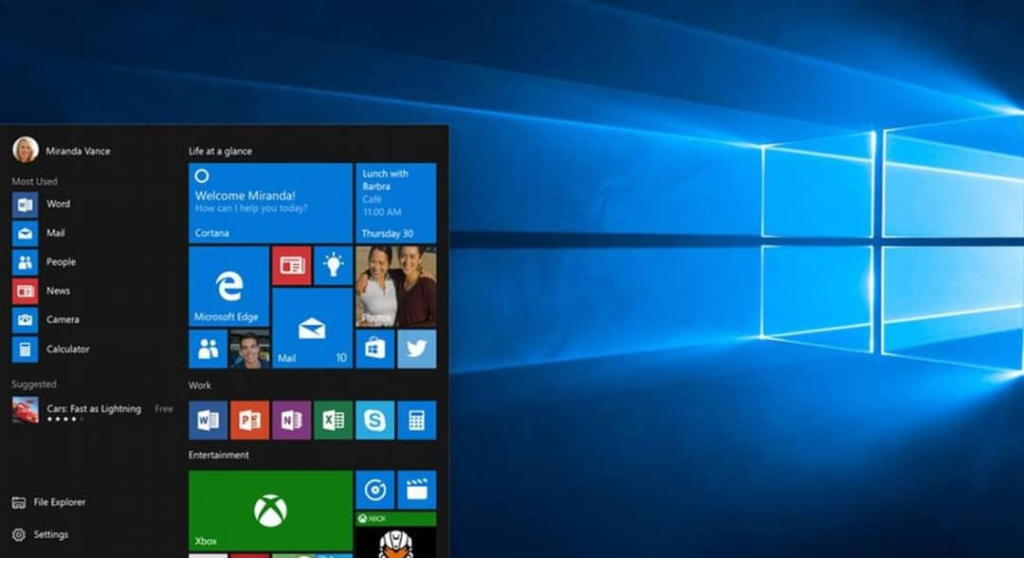Click the "Entertainment" tile group heading
This screenshot has height=576, width=1024.
pyautogui.click(x=219, y=455)
